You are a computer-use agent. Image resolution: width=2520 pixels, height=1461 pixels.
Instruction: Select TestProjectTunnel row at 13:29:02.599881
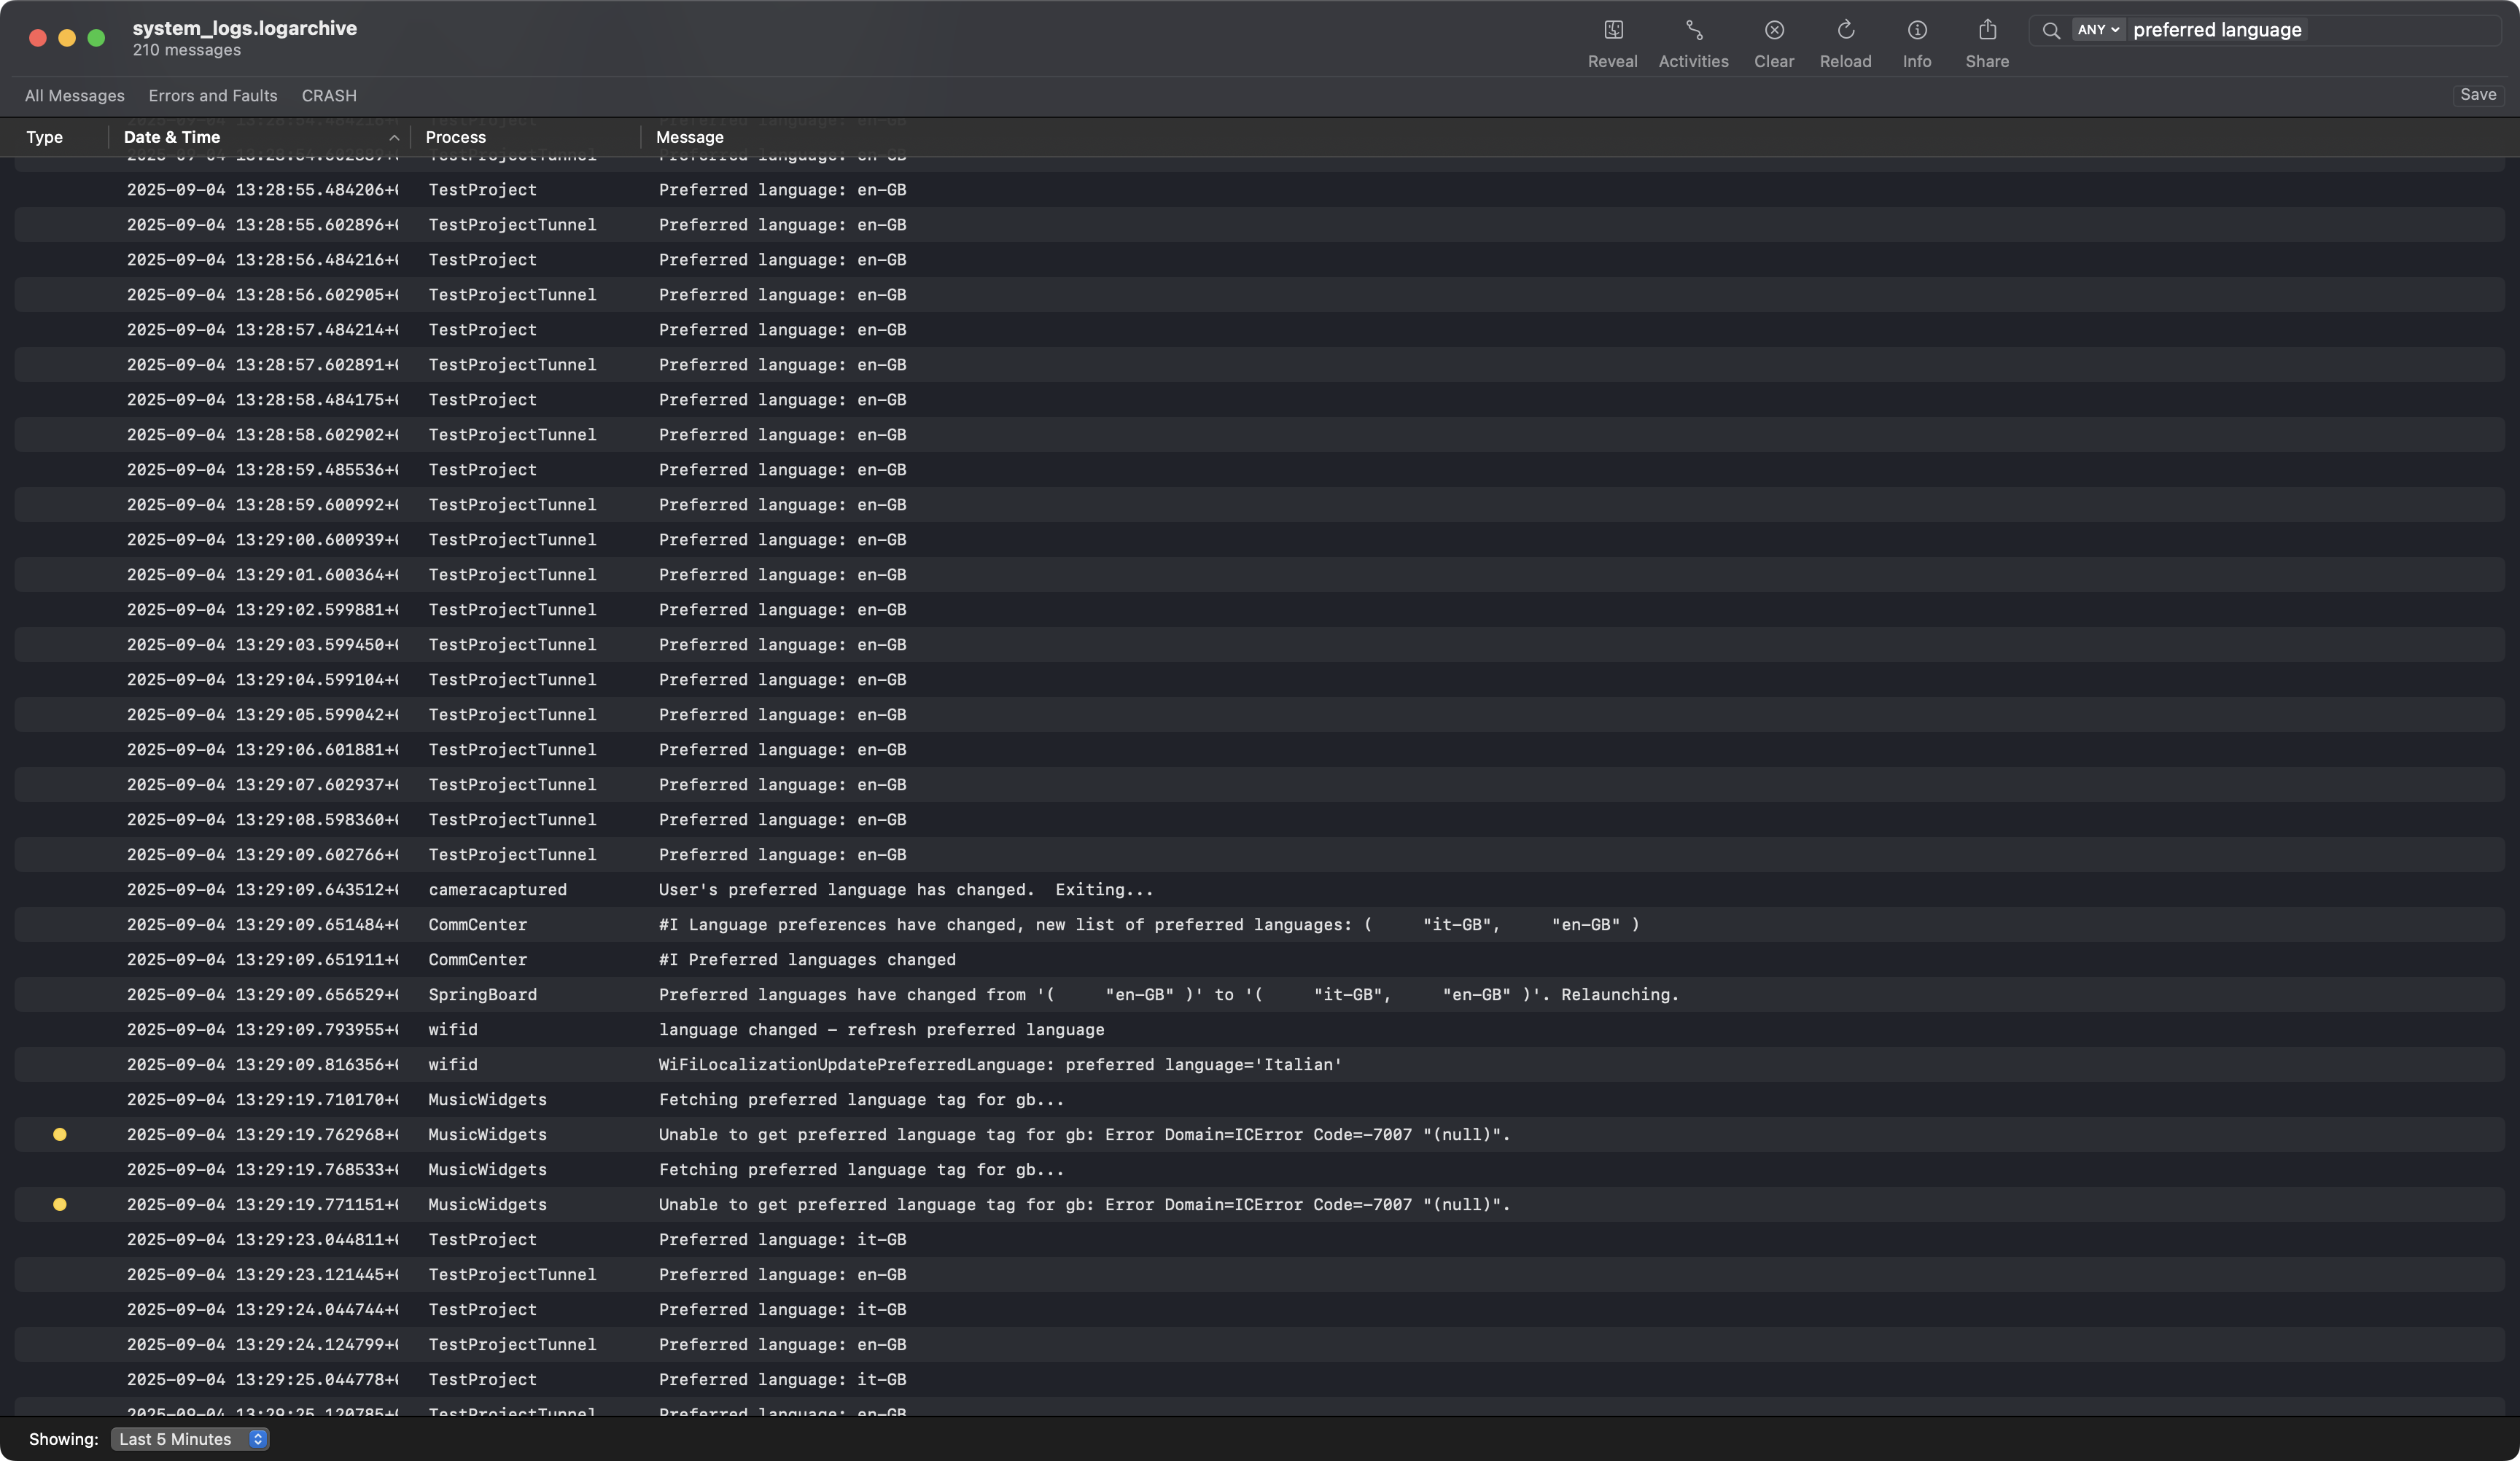(1259, 609)
